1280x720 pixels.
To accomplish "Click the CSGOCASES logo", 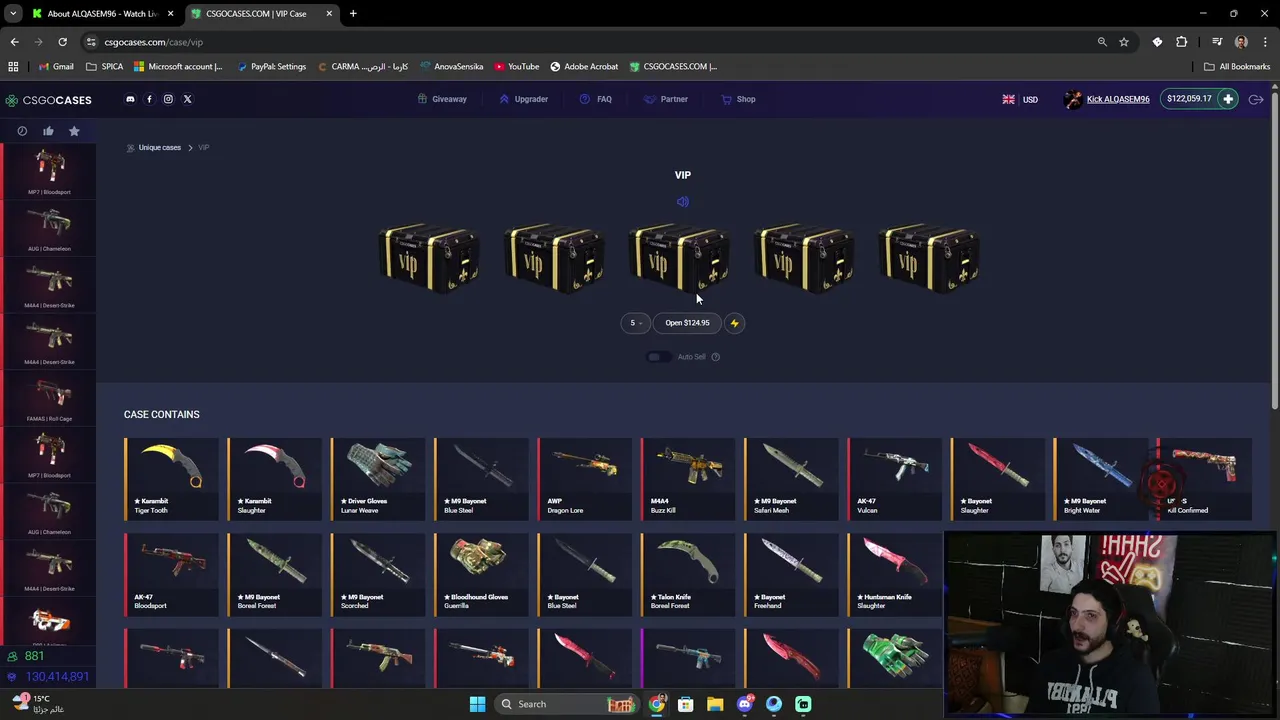I will pos(48,100).
